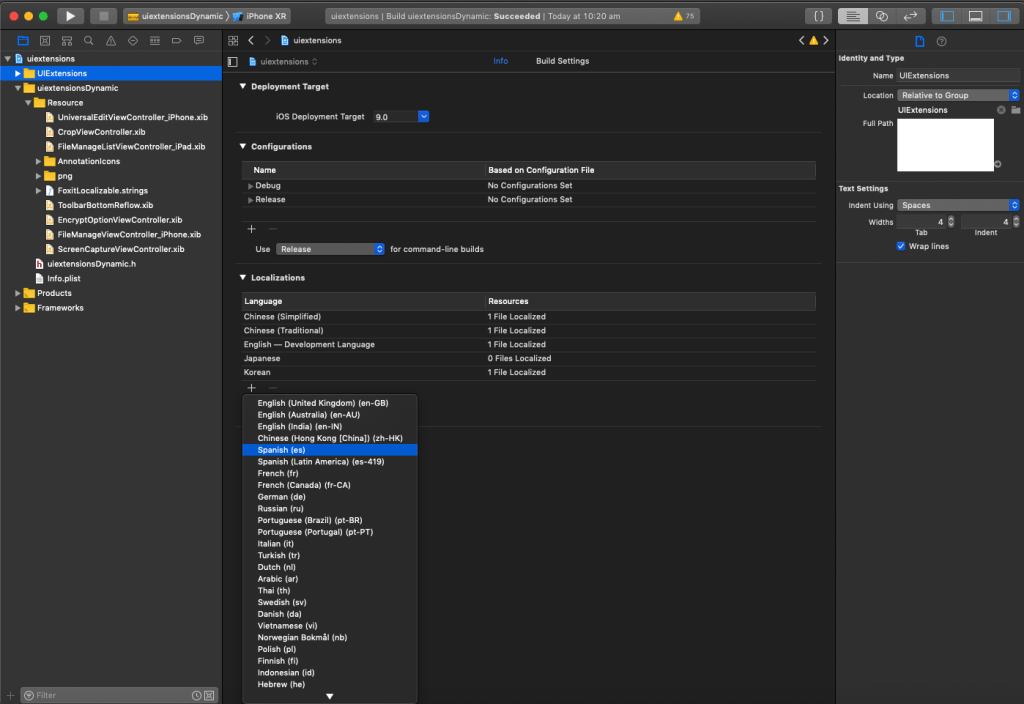
Task: Open the Report navigator
Action: point(199,40)
